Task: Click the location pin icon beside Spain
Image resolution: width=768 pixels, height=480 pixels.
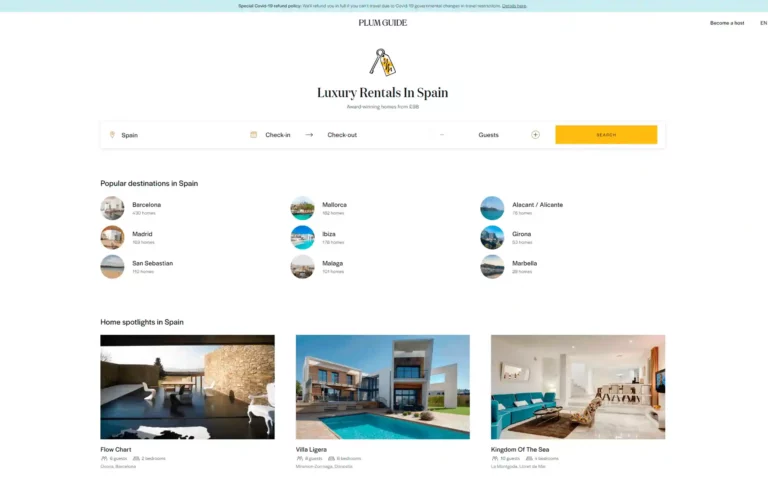Action: 112,135
